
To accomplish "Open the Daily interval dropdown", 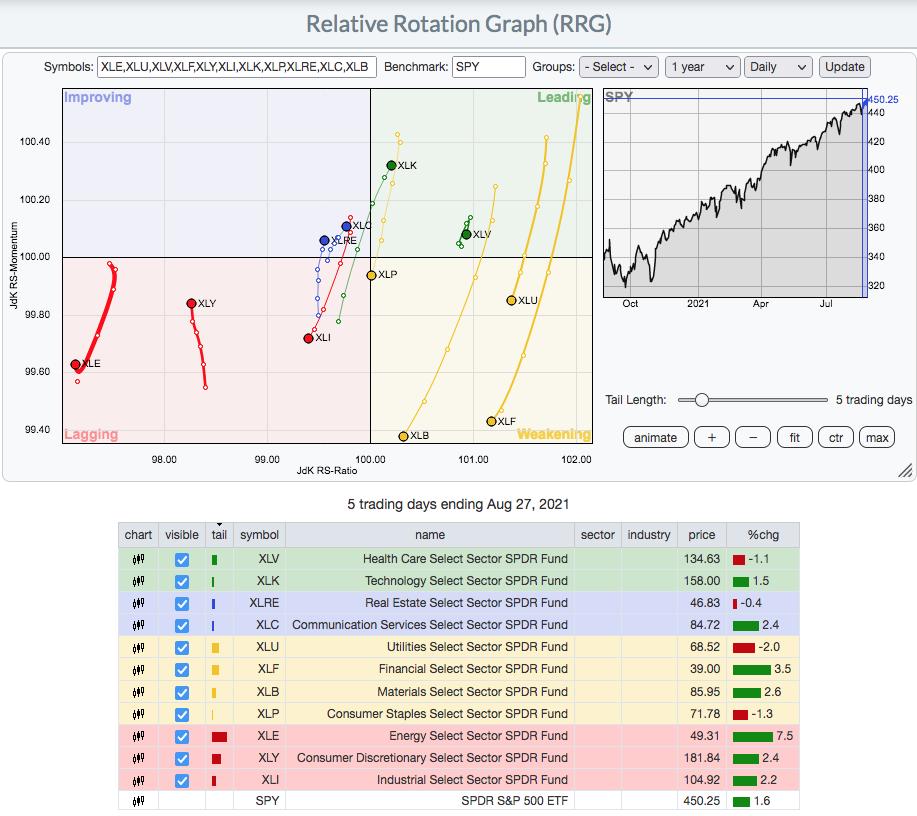I will (778, 67).
